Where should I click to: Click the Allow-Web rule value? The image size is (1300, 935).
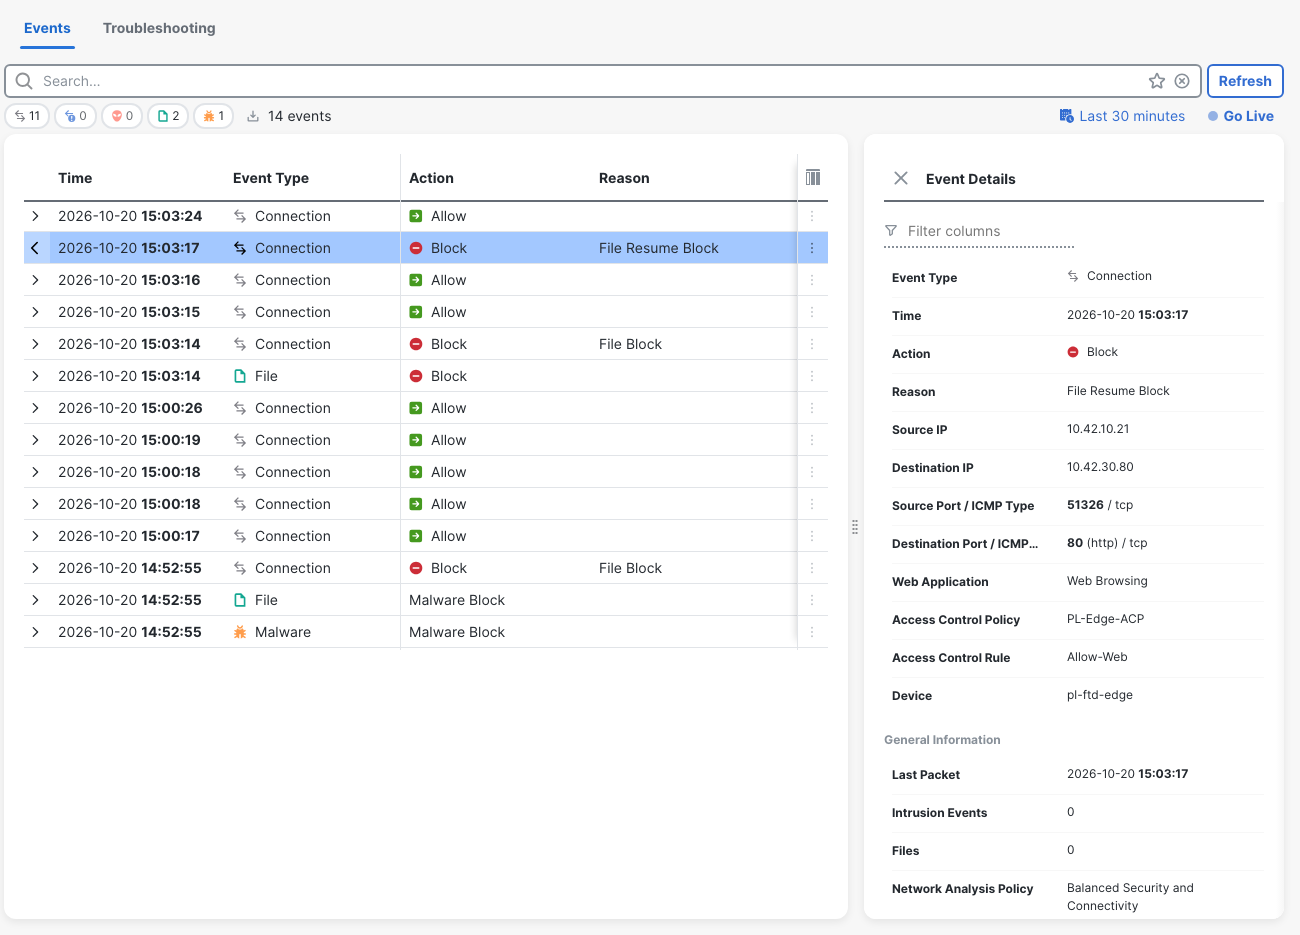[x=1097, y=657]
